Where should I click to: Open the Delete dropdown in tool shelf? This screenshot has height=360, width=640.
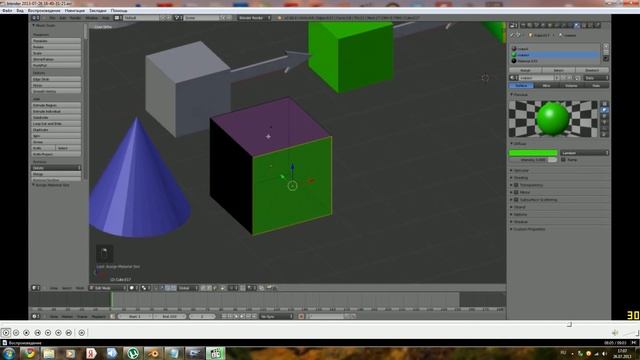56,168
